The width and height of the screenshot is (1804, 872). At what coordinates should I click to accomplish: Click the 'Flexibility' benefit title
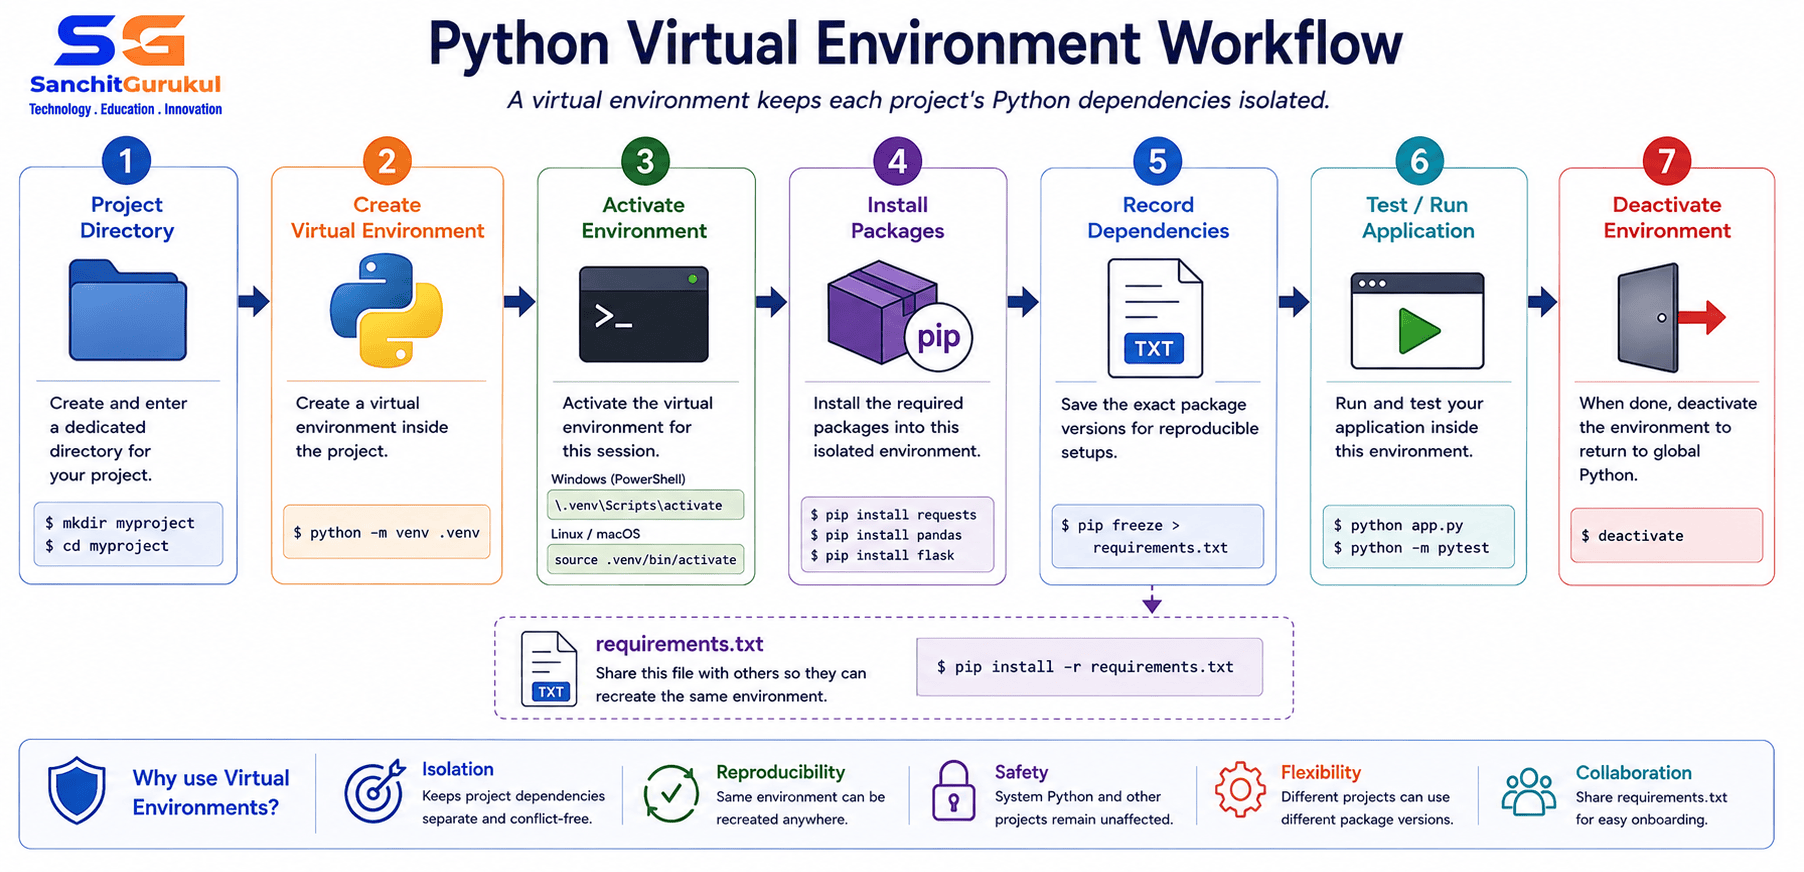click(1321, 772)
